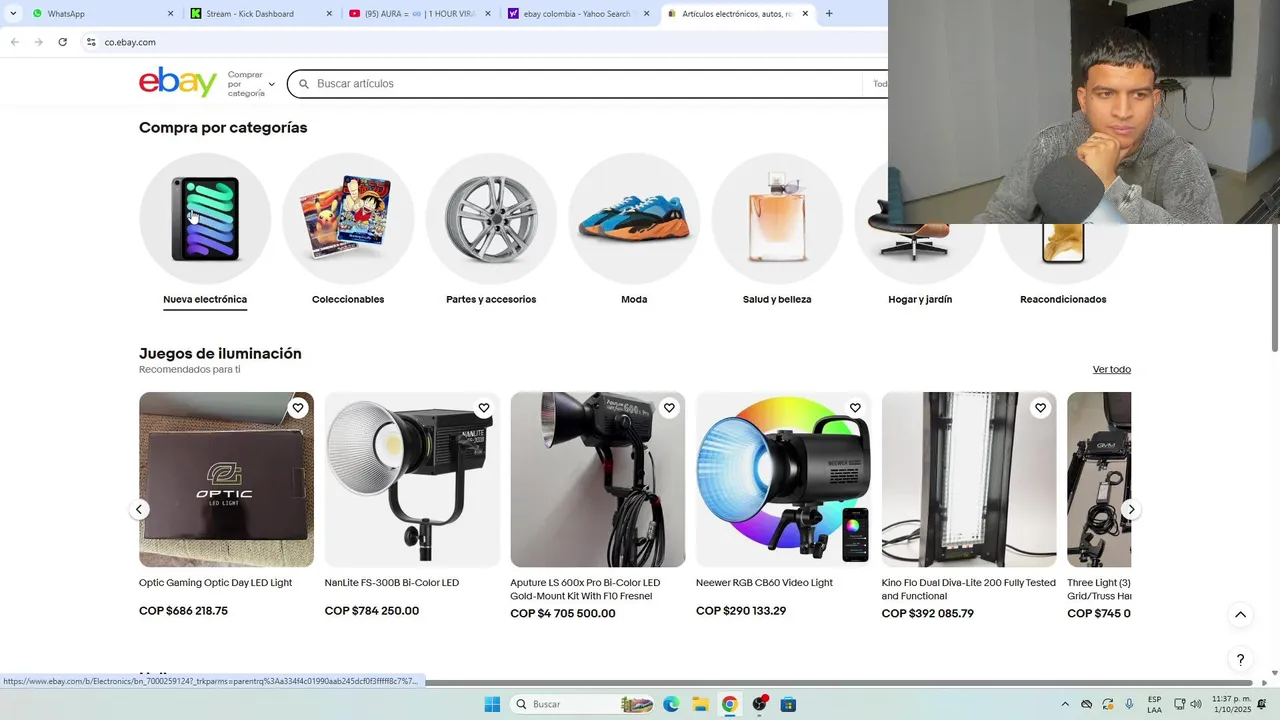Open the help question mark button

coord(1240,660)
